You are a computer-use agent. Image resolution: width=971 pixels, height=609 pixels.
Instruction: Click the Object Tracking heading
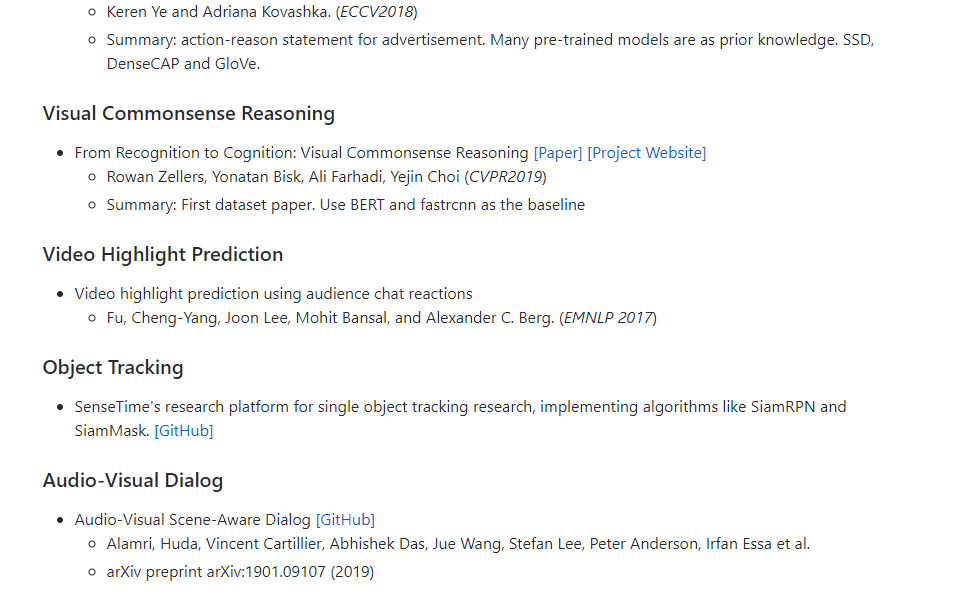point(113,367)
